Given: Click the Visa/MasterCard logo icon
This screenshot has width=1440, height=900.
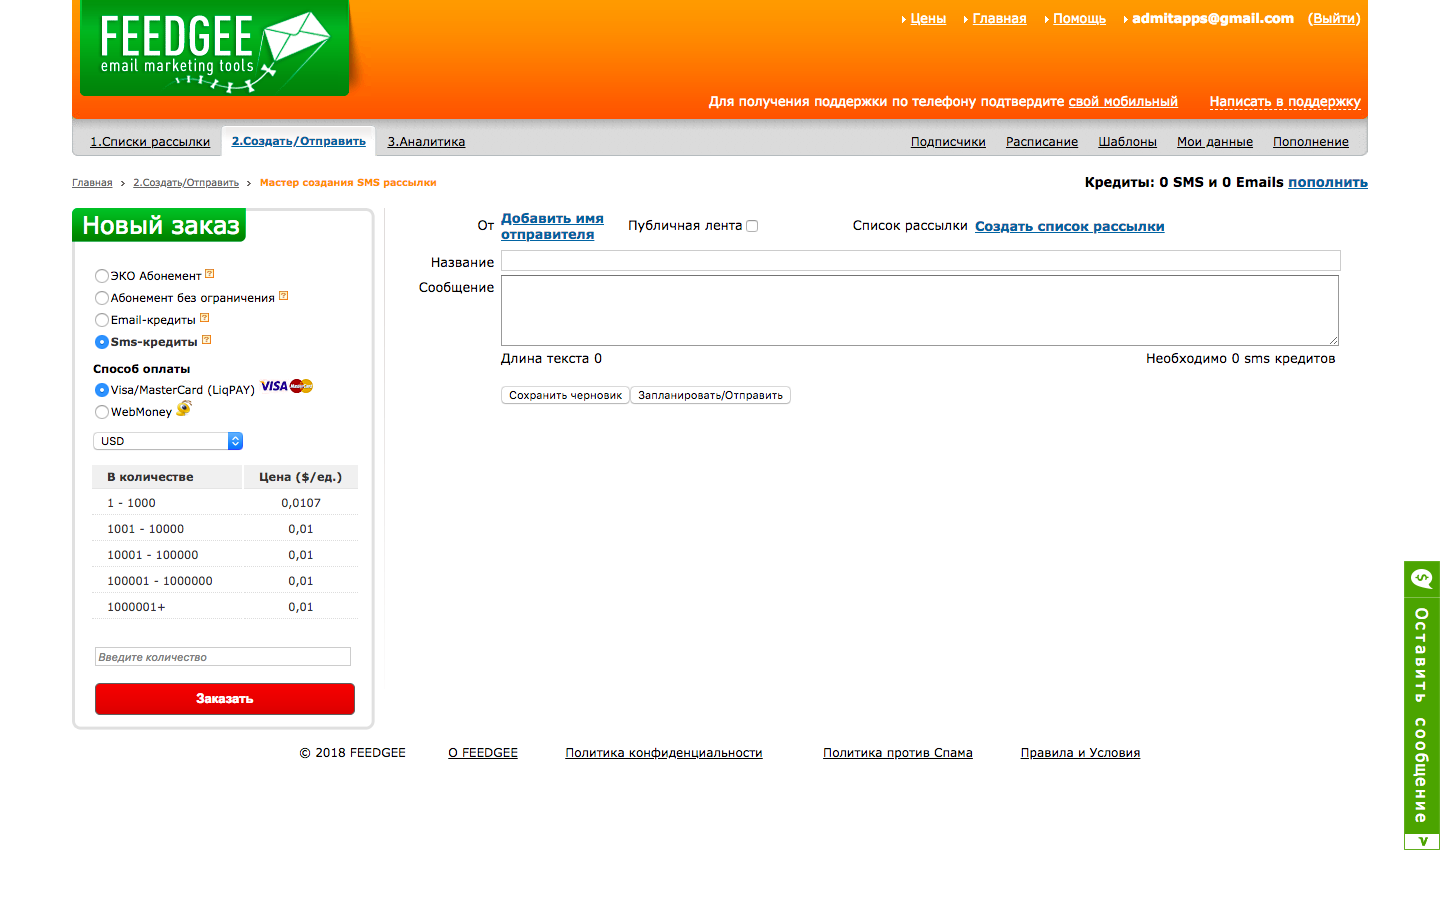Looking at the screenshot, I should tap(287, 386).
